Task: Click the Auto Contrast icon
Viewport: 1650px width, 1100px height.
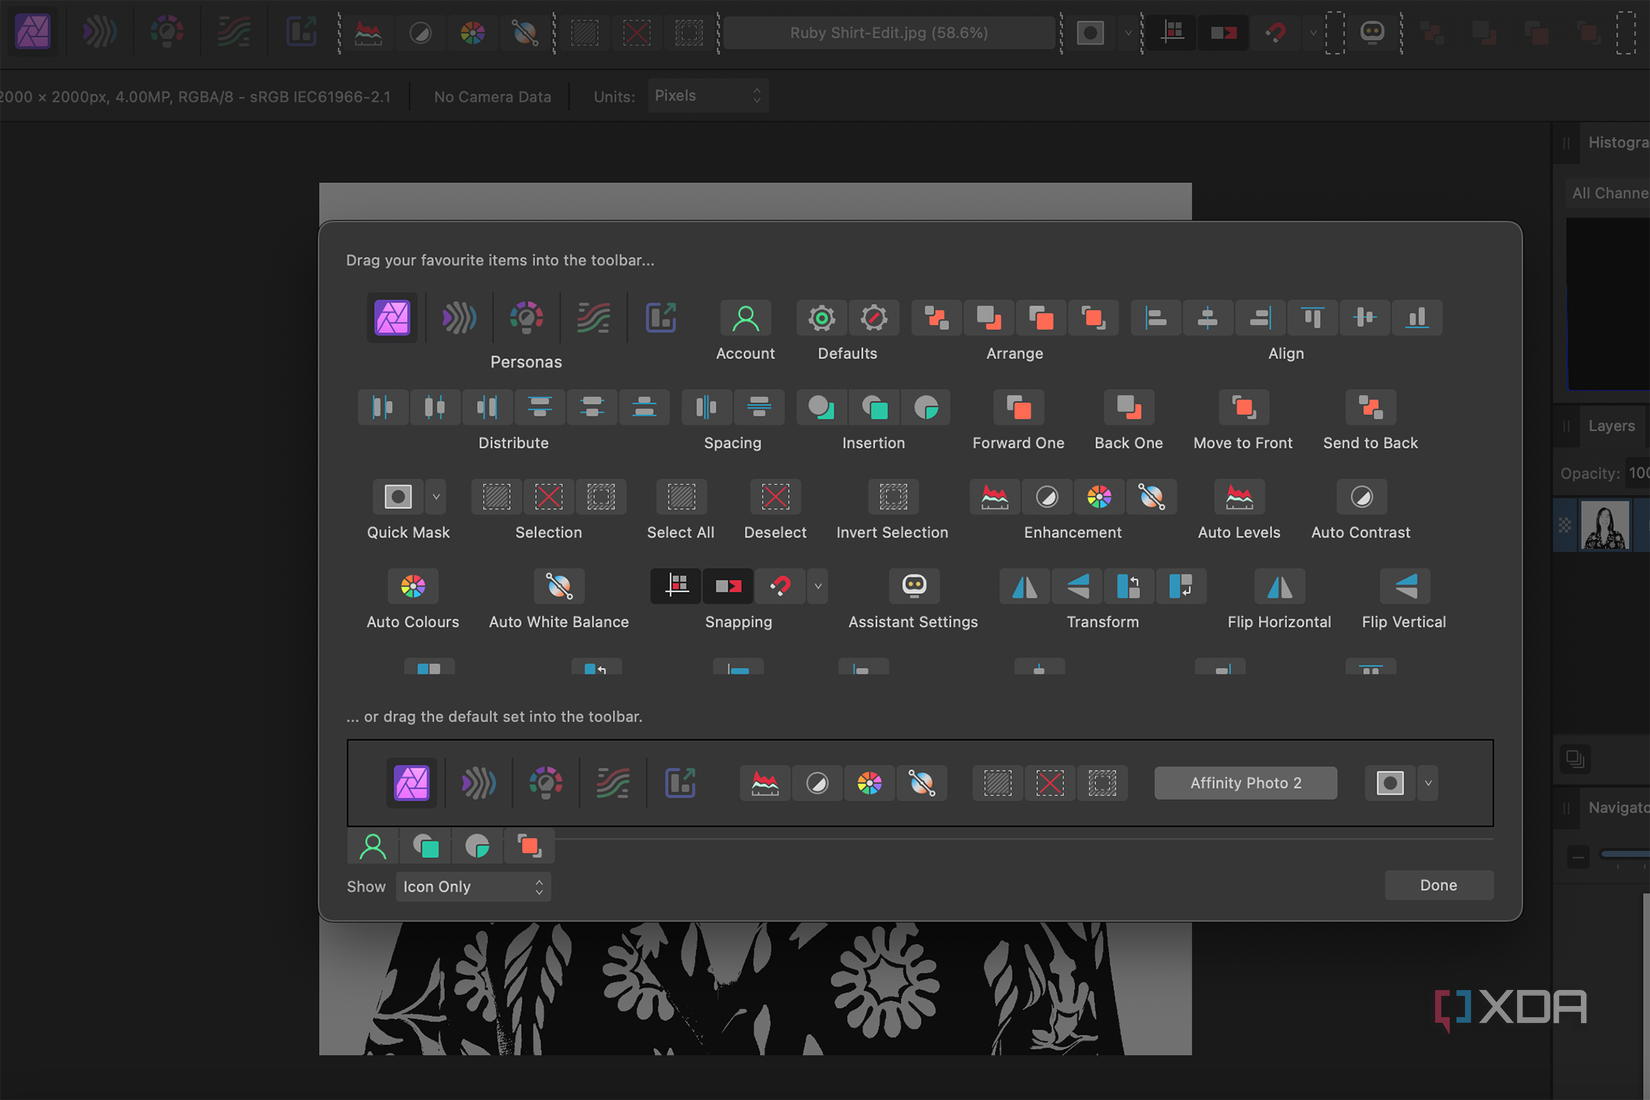Action: pyautogui.click(x=1361, y=497)
